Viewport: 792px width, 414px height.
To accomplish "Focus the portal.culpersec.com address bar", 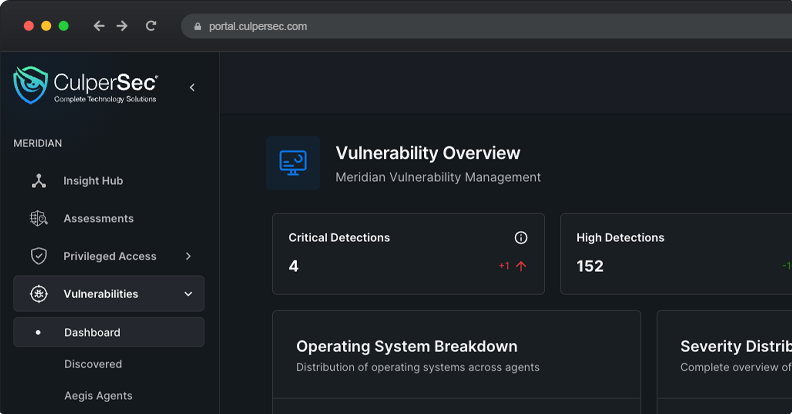I will [486, 26].
